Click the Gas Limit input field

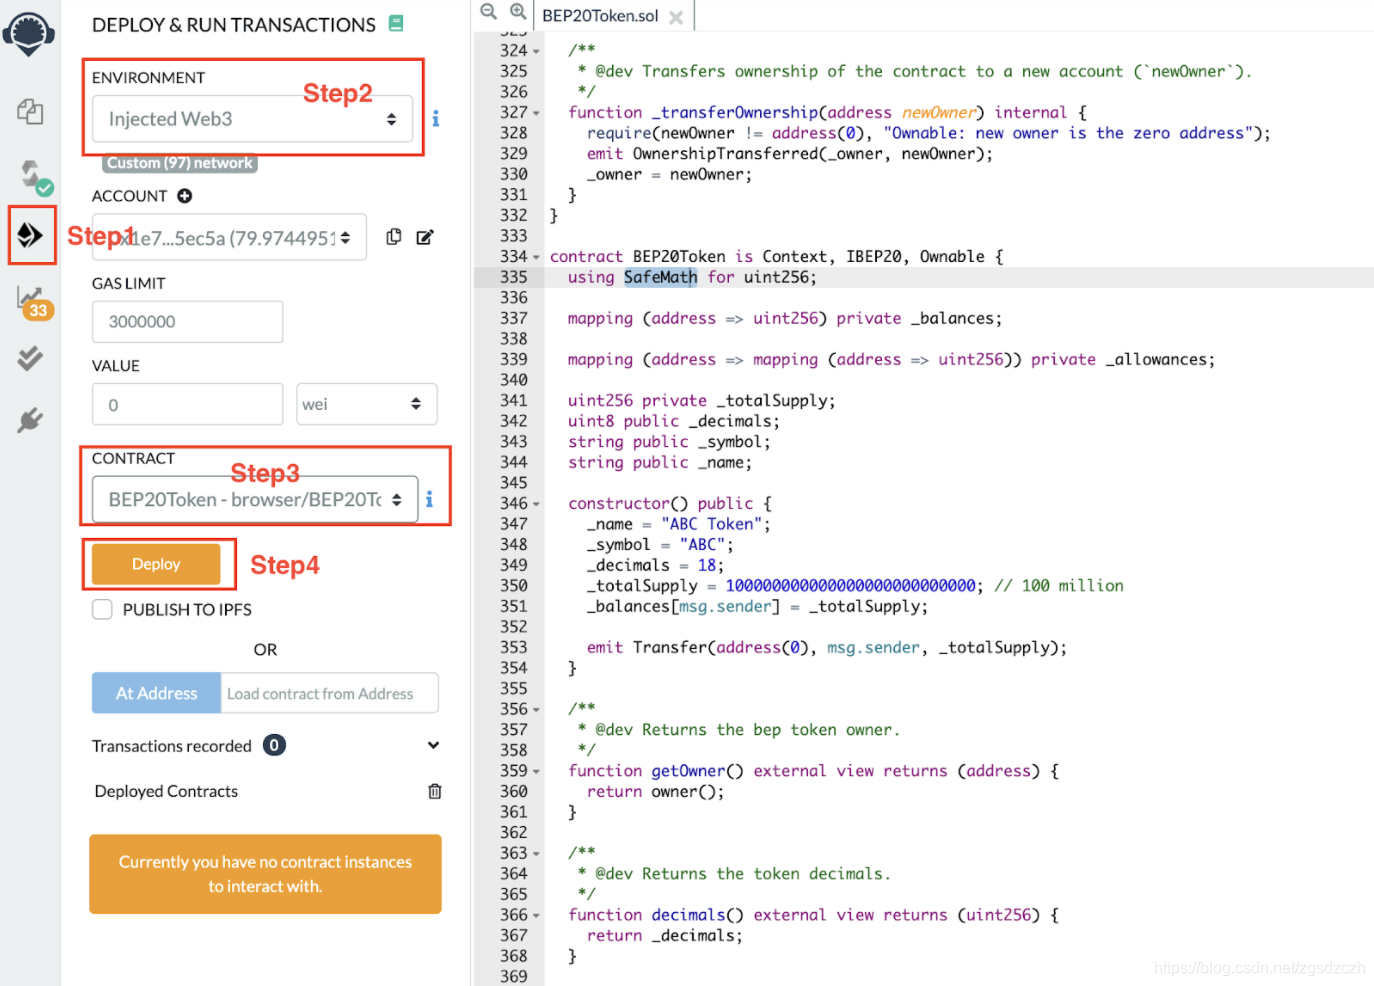pyautogui.click(x=187, y=322)
